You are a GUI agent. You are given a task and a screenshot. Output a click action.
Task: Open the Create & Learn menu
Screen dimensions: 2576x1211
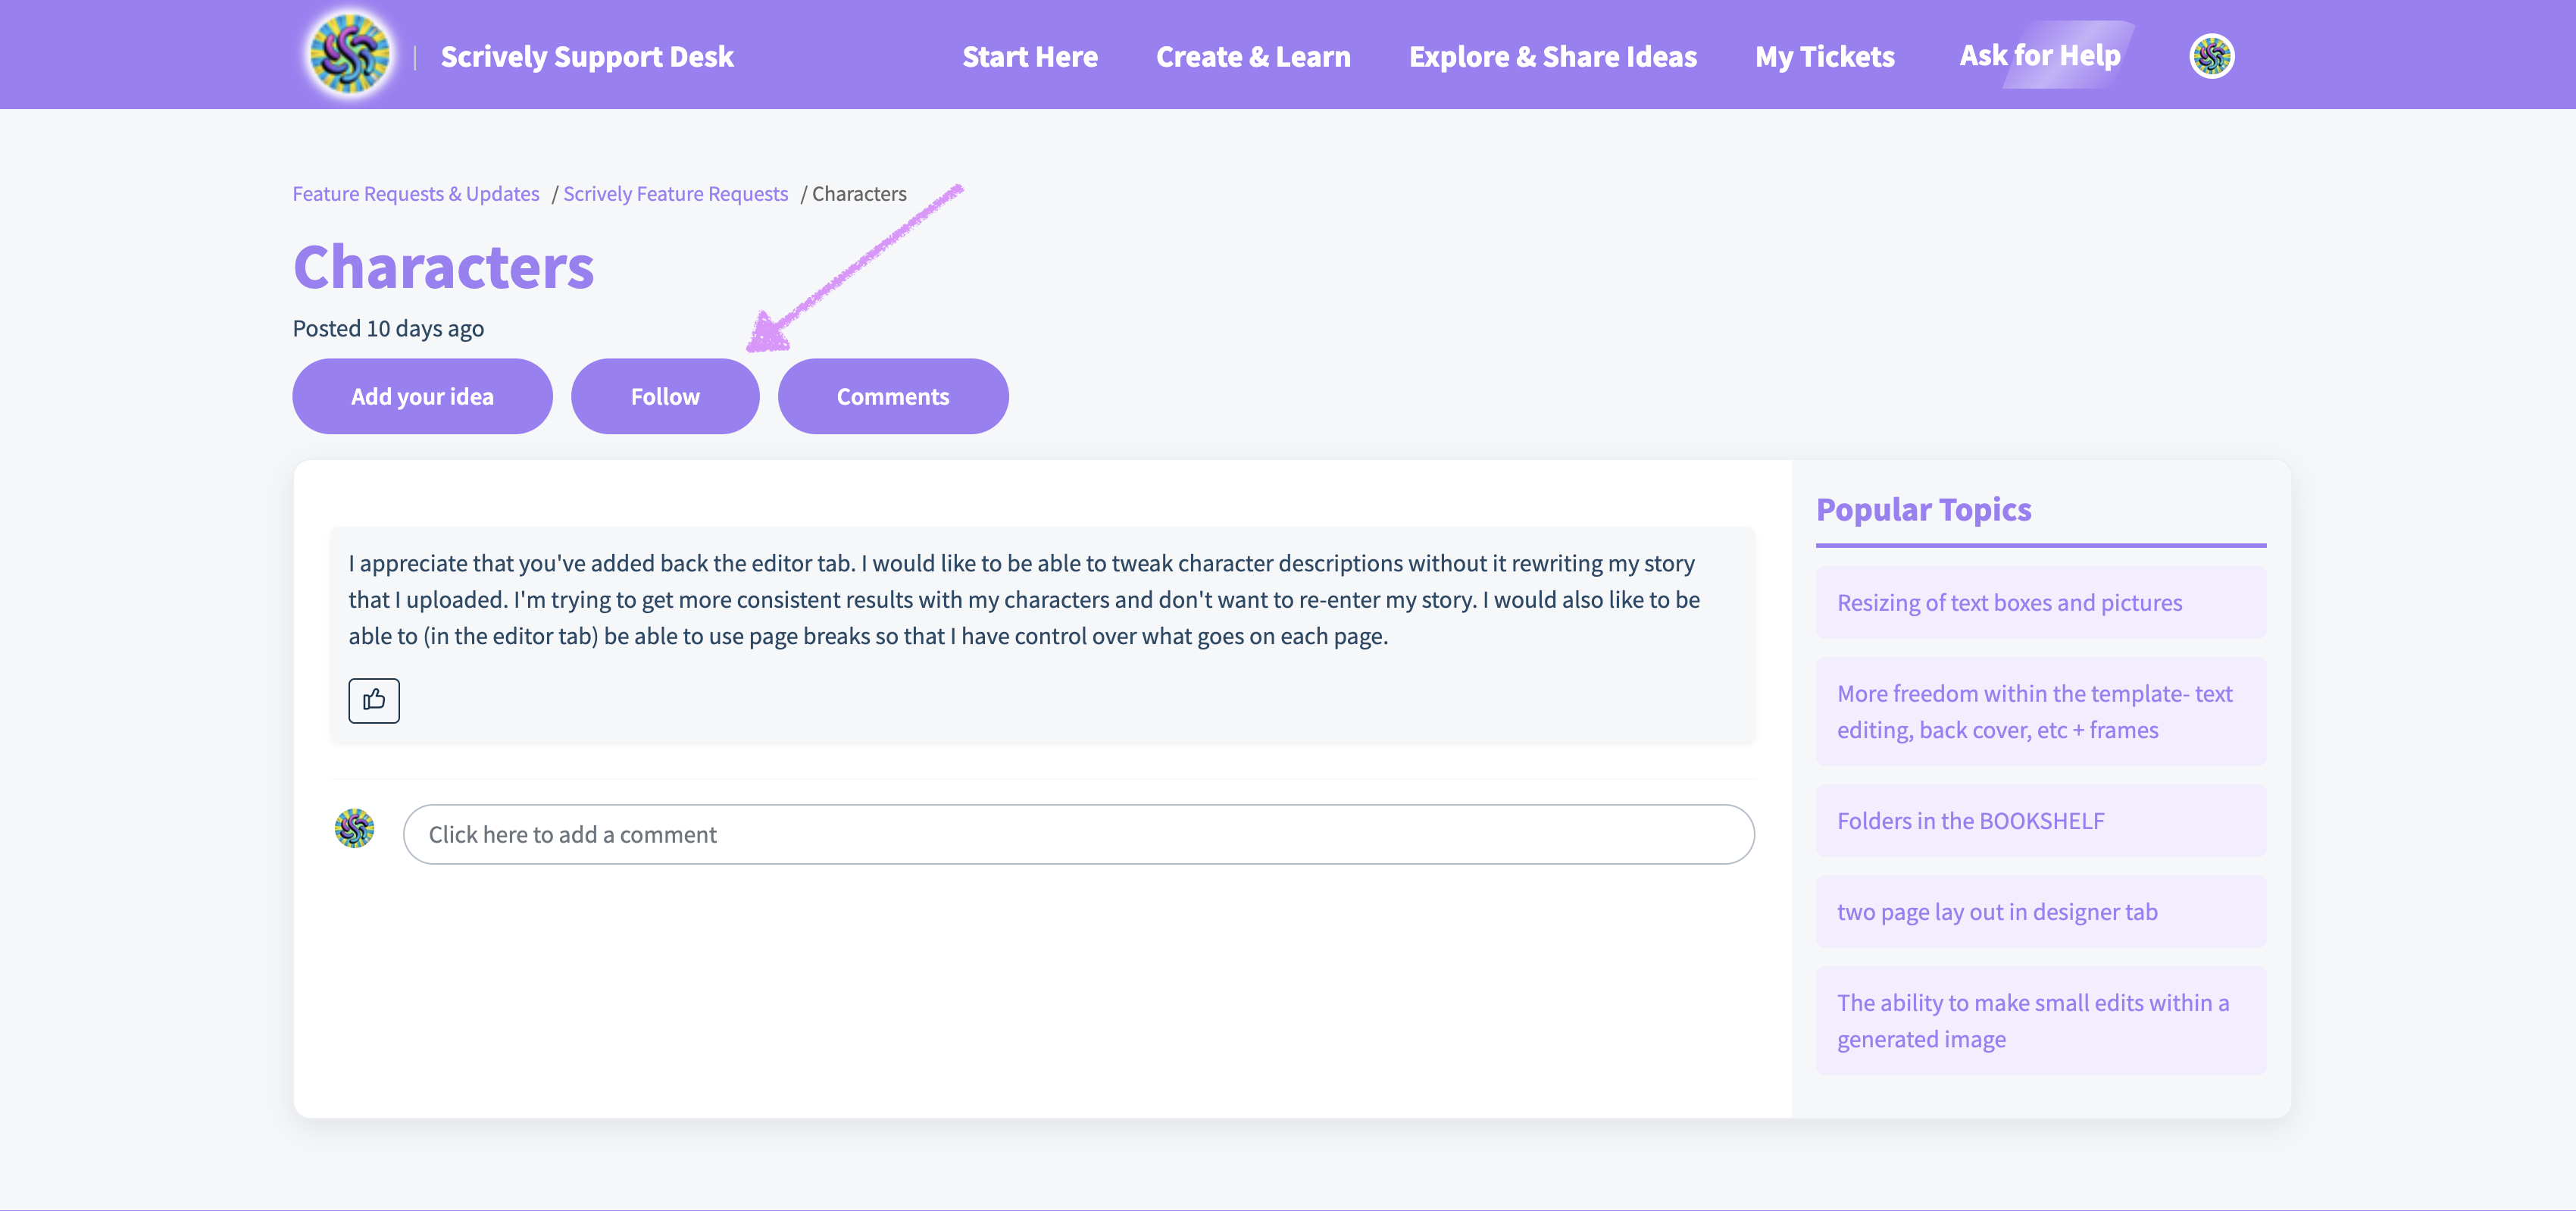click(x=1252, y=57)
